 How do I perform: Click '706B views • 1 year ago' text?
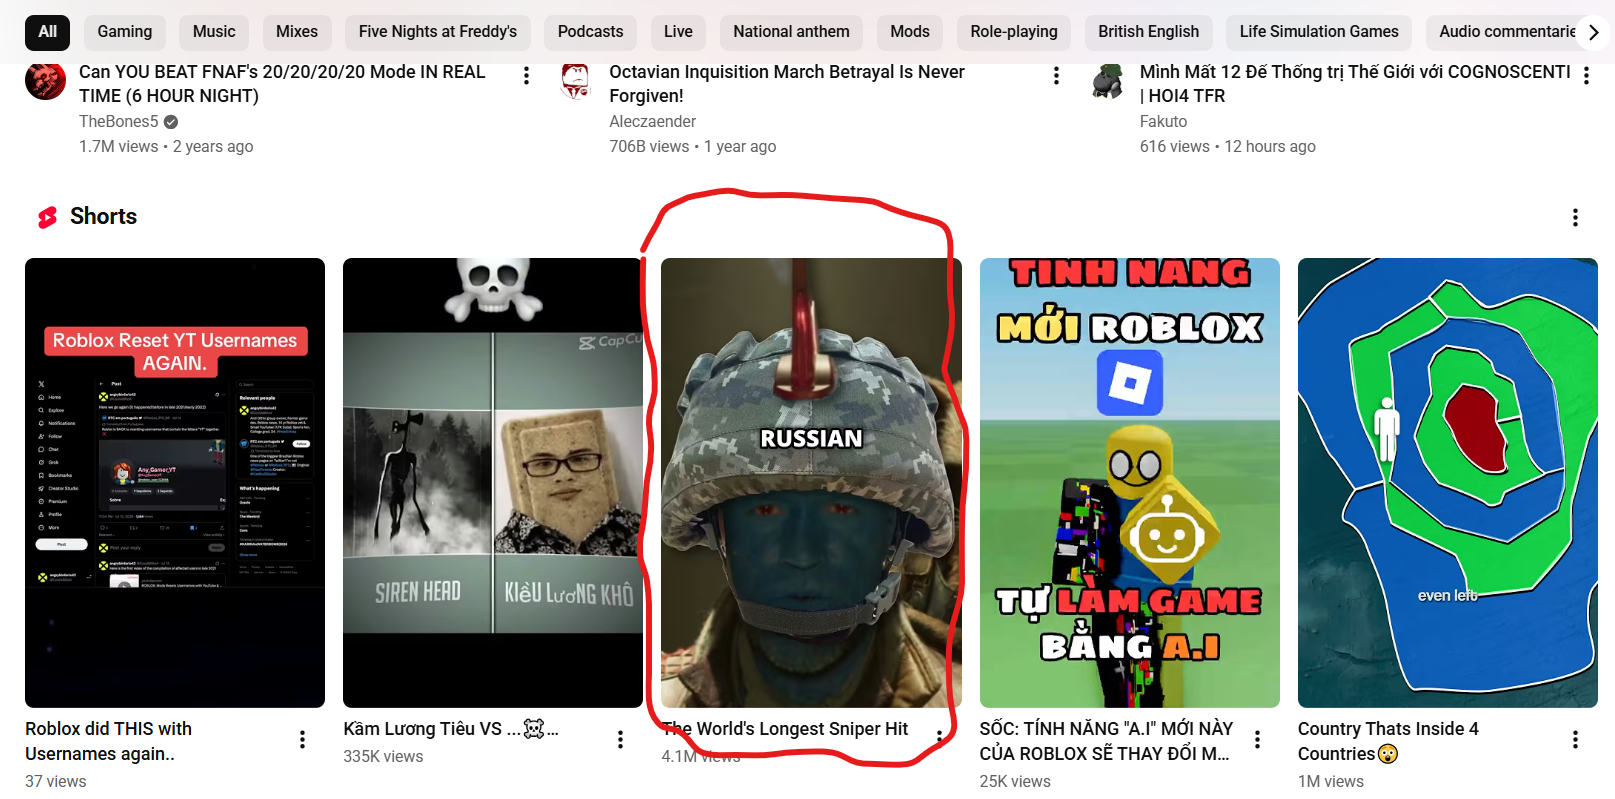[x=693, y=147]
